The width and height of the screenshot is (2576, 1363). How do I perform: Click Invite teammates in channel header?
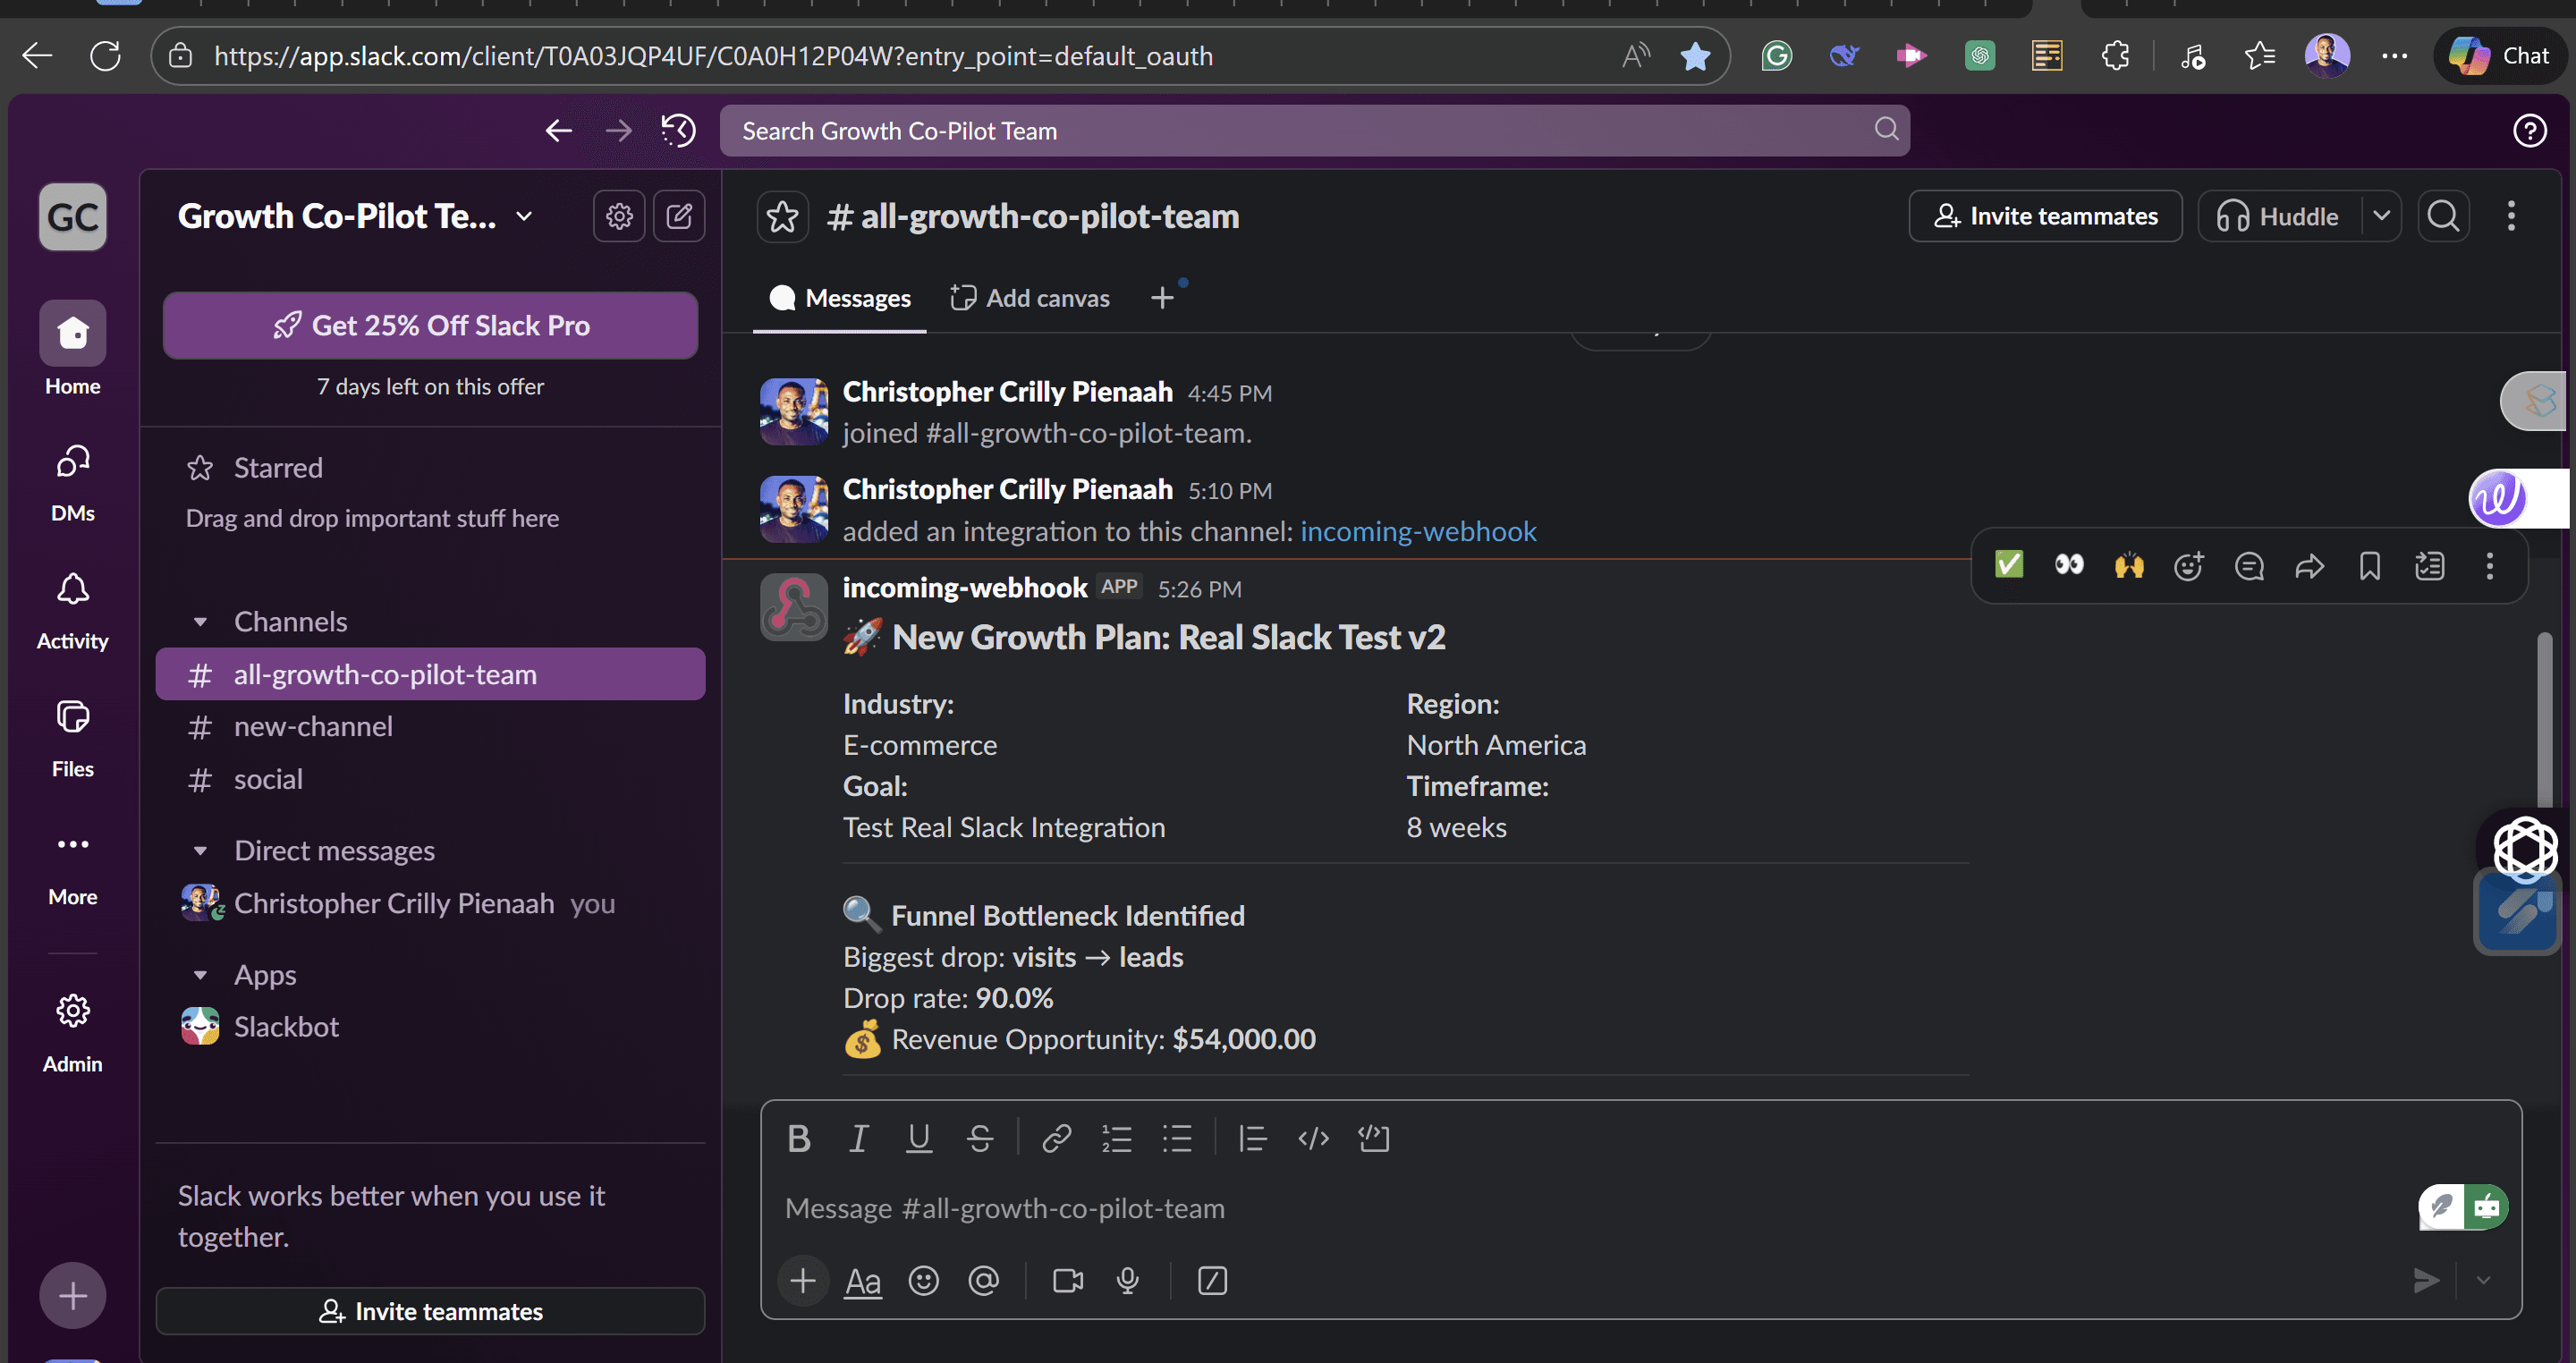click(x=2045, y=216)
